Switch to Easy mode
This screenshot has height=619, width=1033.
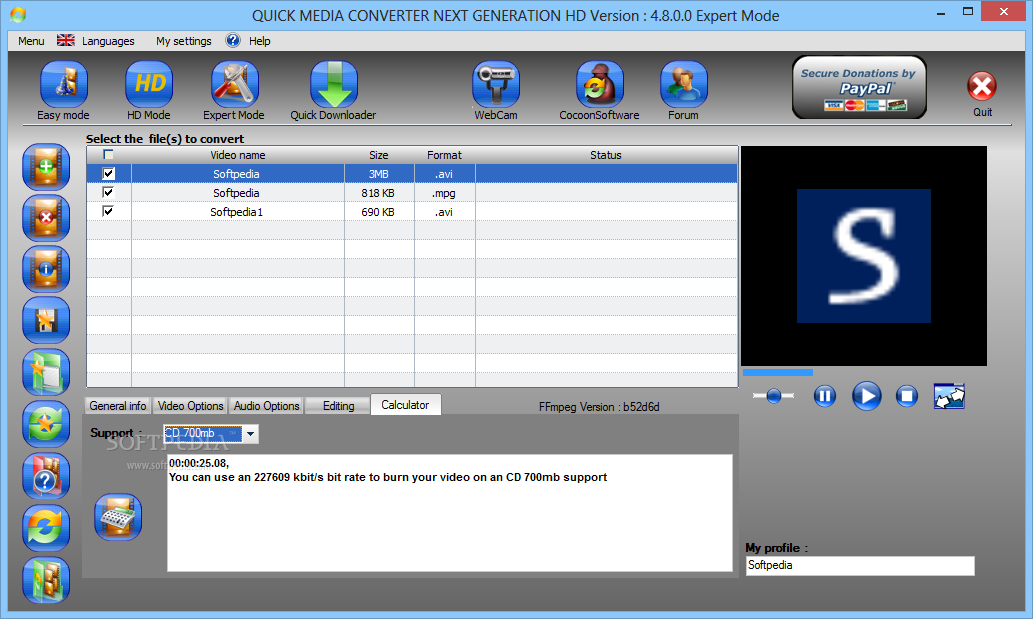pos(63,84)
